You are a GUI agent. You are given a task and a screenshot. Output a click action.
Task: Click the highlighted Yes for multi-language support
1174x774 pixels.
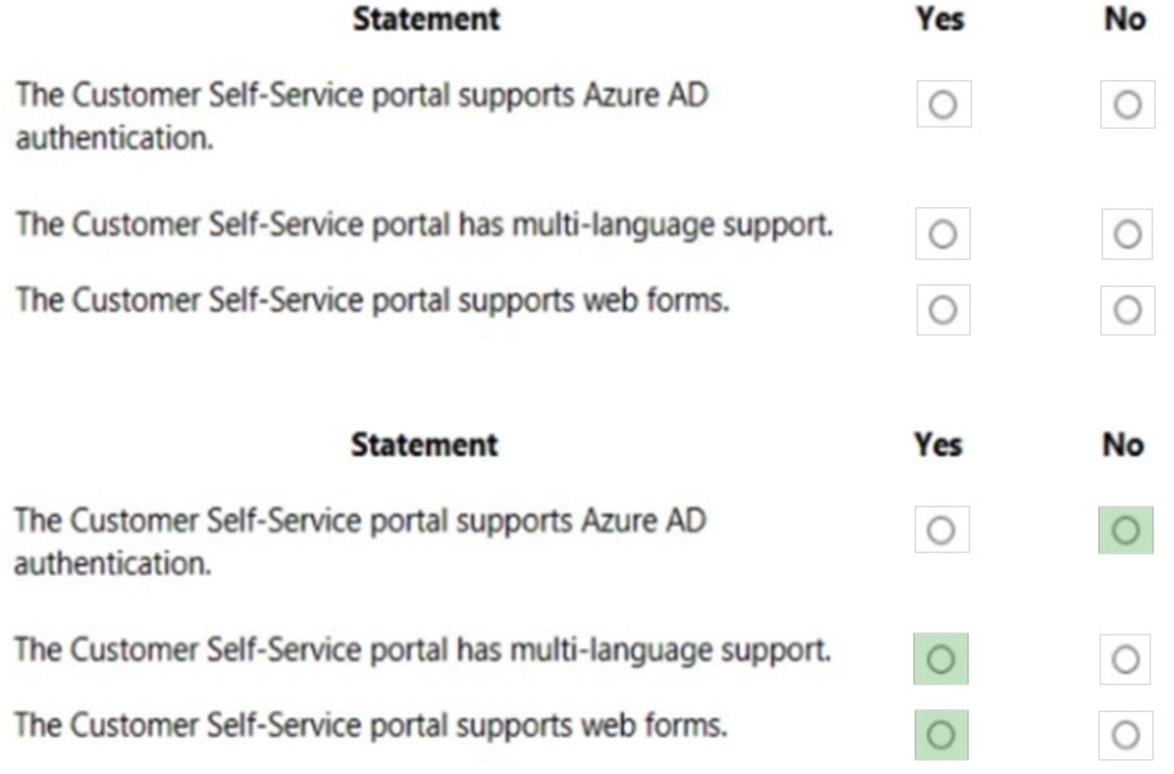tap(941, 657)
